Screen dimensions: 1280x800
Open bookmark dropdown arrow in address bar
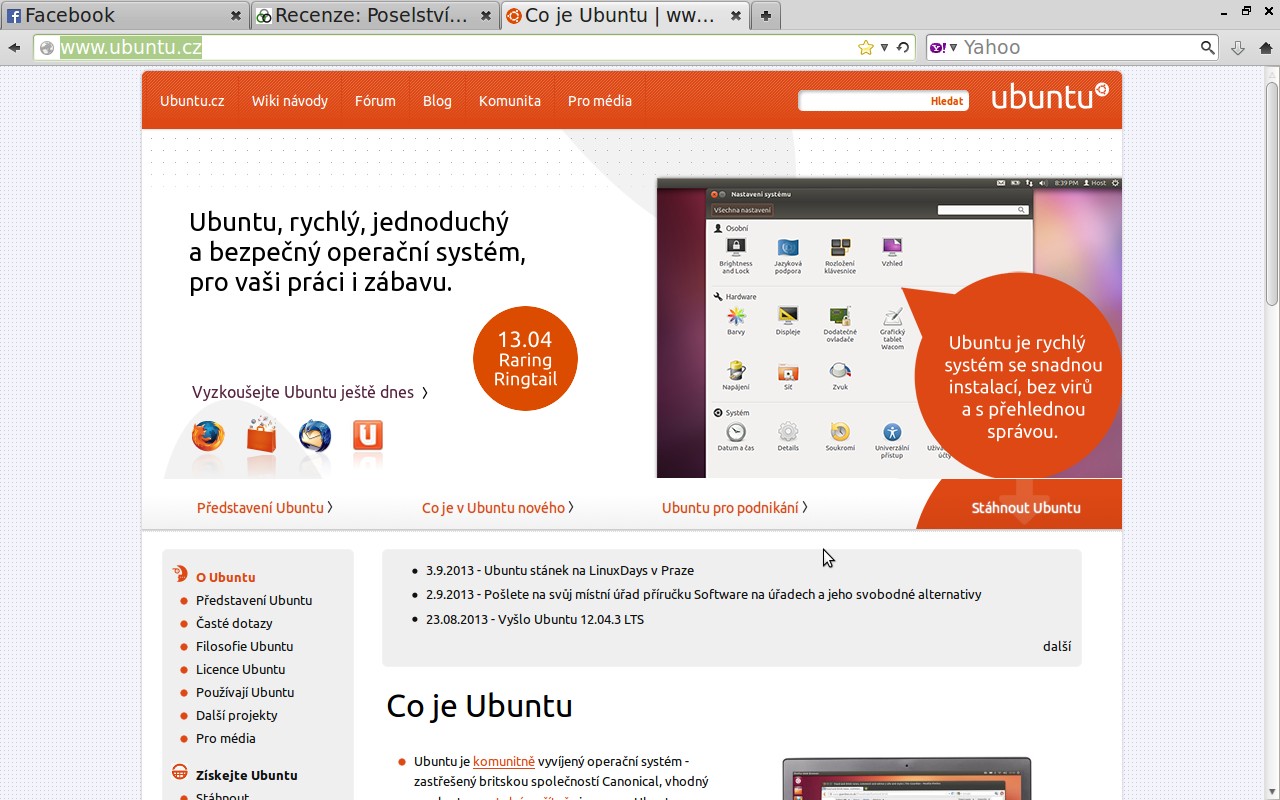click(x=884, y=47)
